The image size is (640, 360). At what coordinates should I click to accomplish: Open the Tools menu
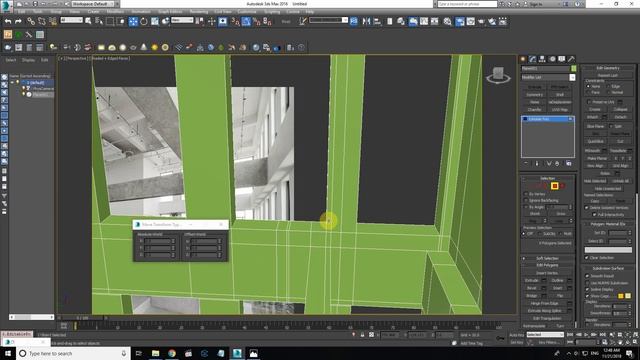click(x=38, y=12)
